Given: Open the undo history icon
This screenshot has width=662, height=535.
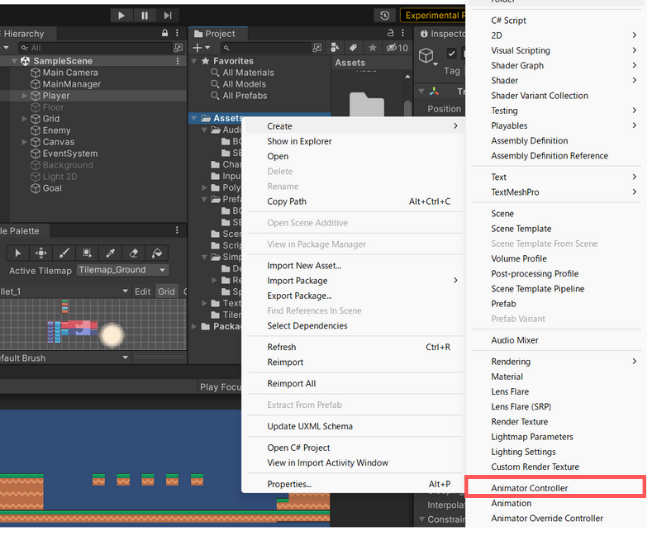Looking at the screenshot, I should point(385,15).
